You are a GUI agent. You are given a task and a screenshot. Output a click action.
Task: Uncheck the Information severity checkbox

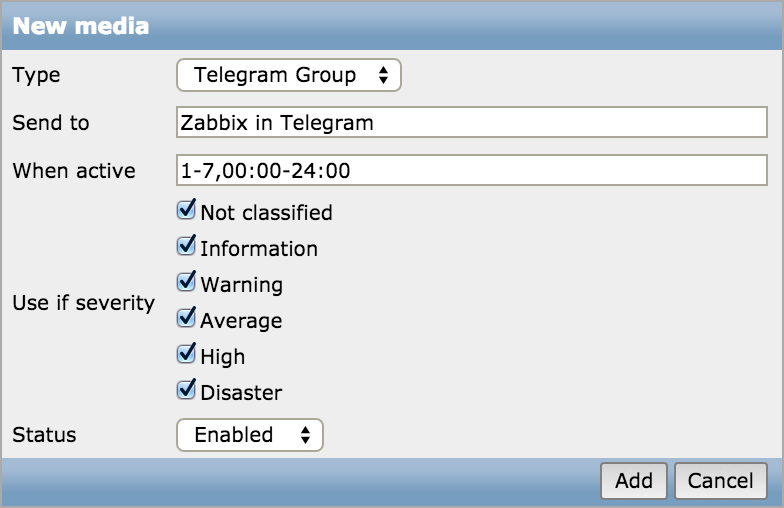[186, 246]
